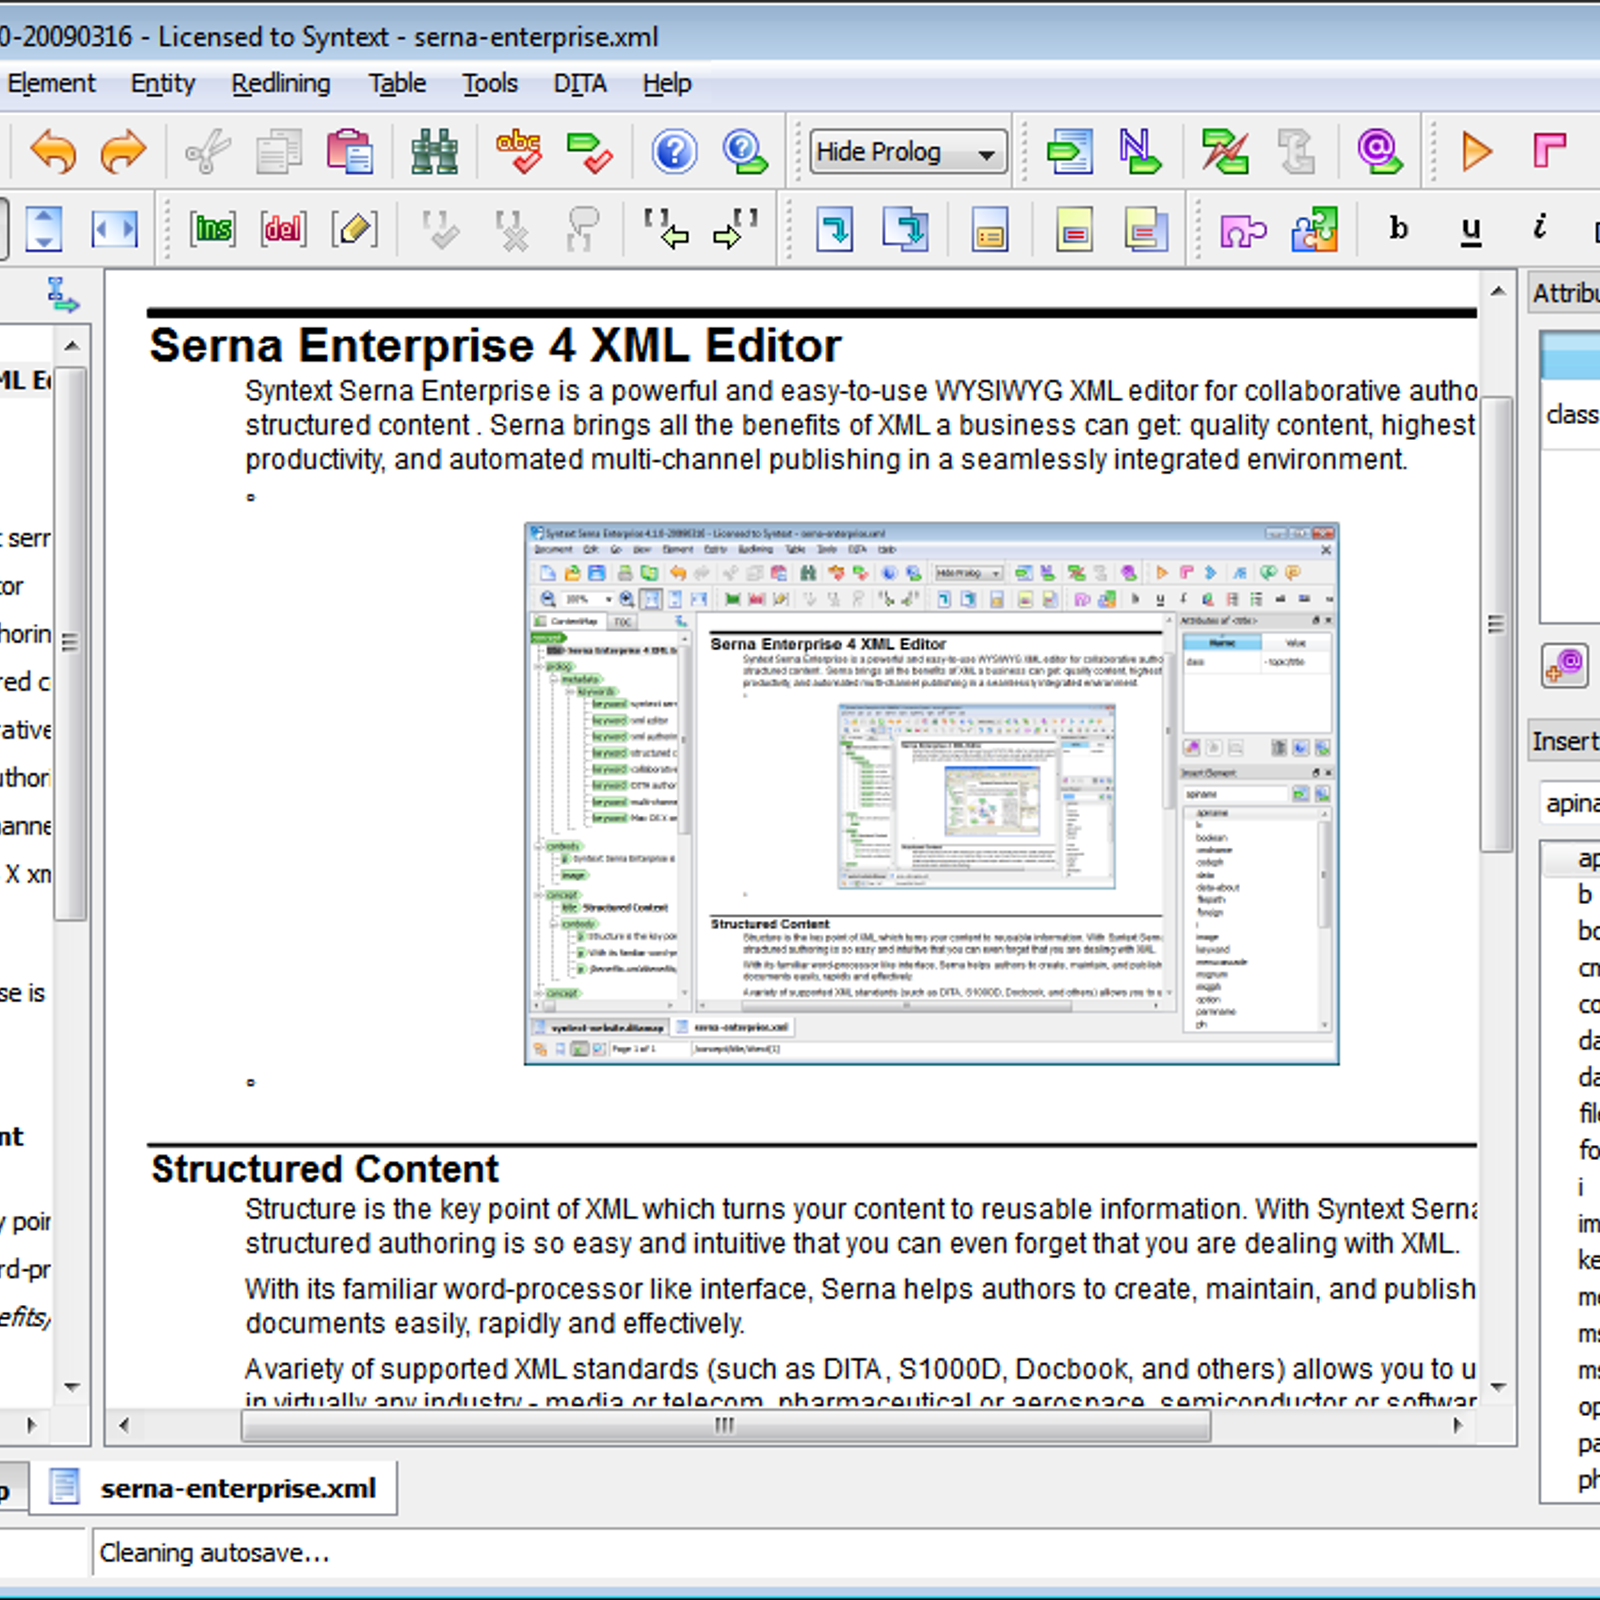This screenshot has width=1600, height=1600.
Task: Open the Table menu
Action: tap(397, 84)
